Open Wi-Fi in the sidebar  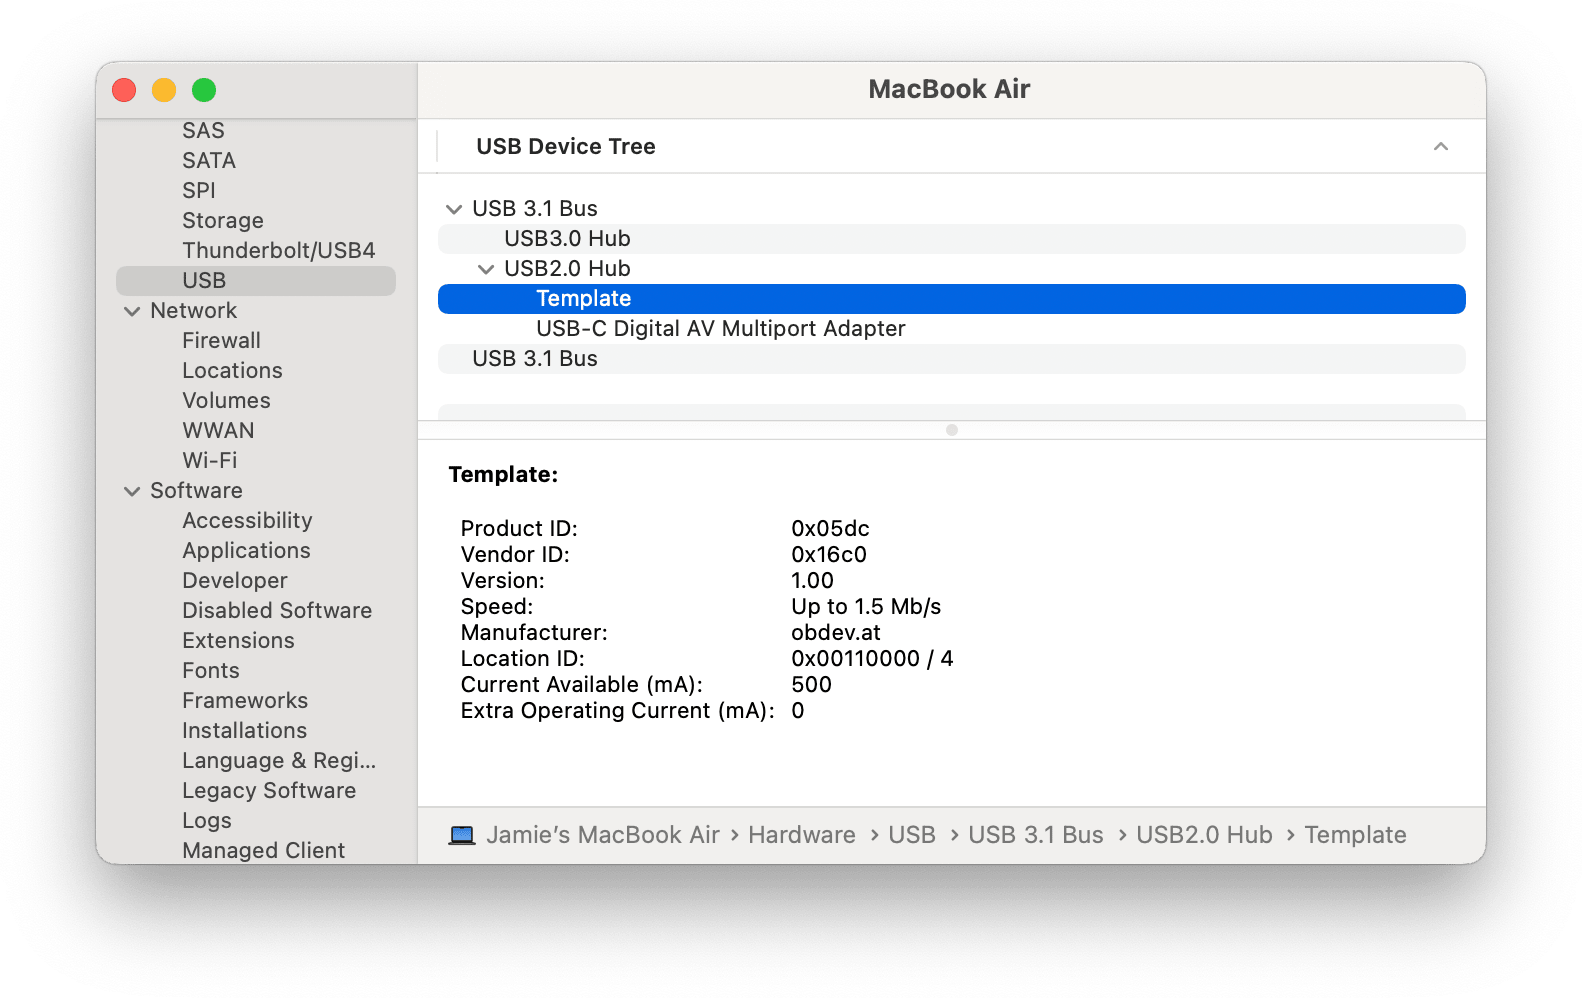(210, 461)
